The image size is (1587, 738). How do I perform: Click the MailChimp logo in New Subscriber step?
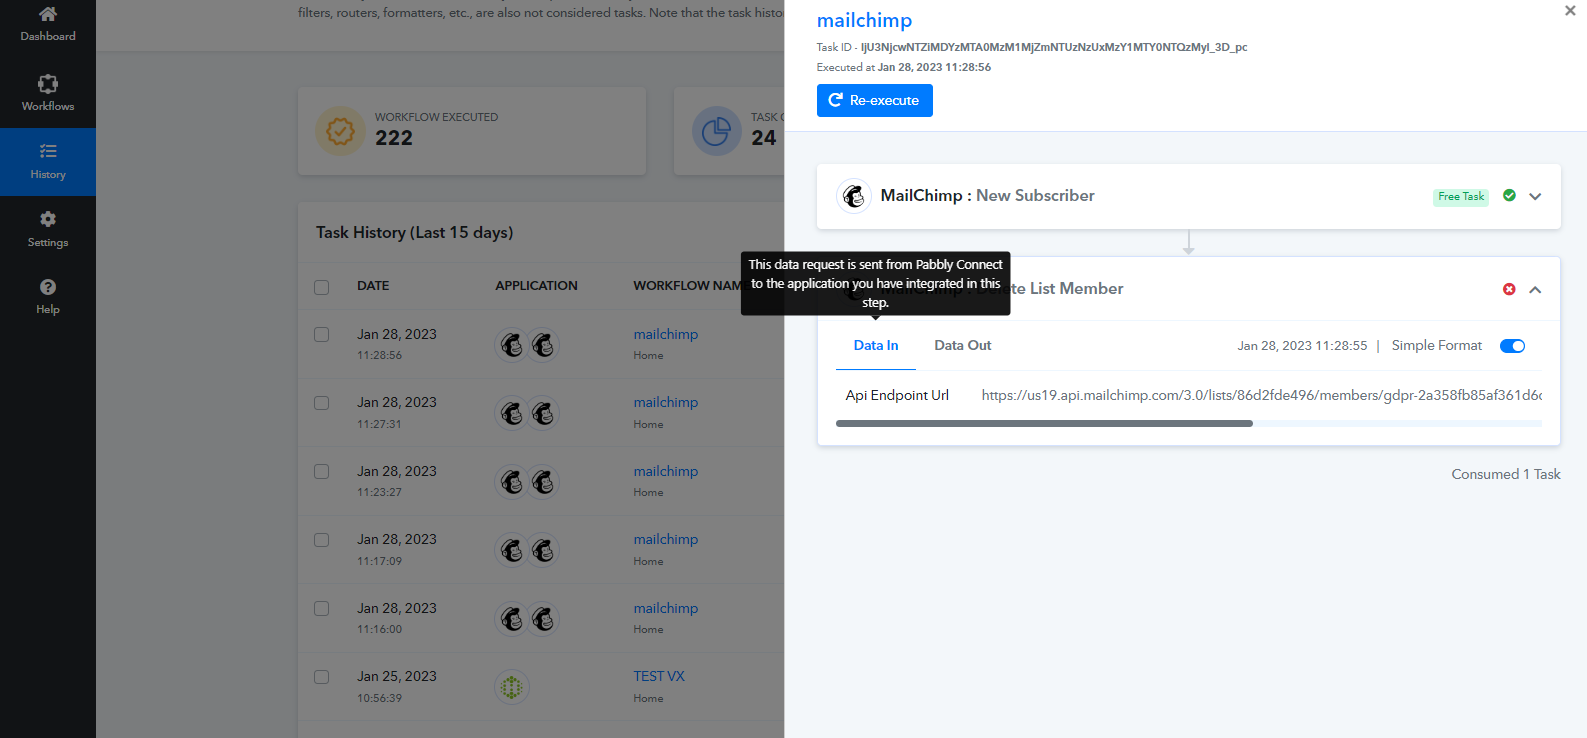(x=853, y=196)
